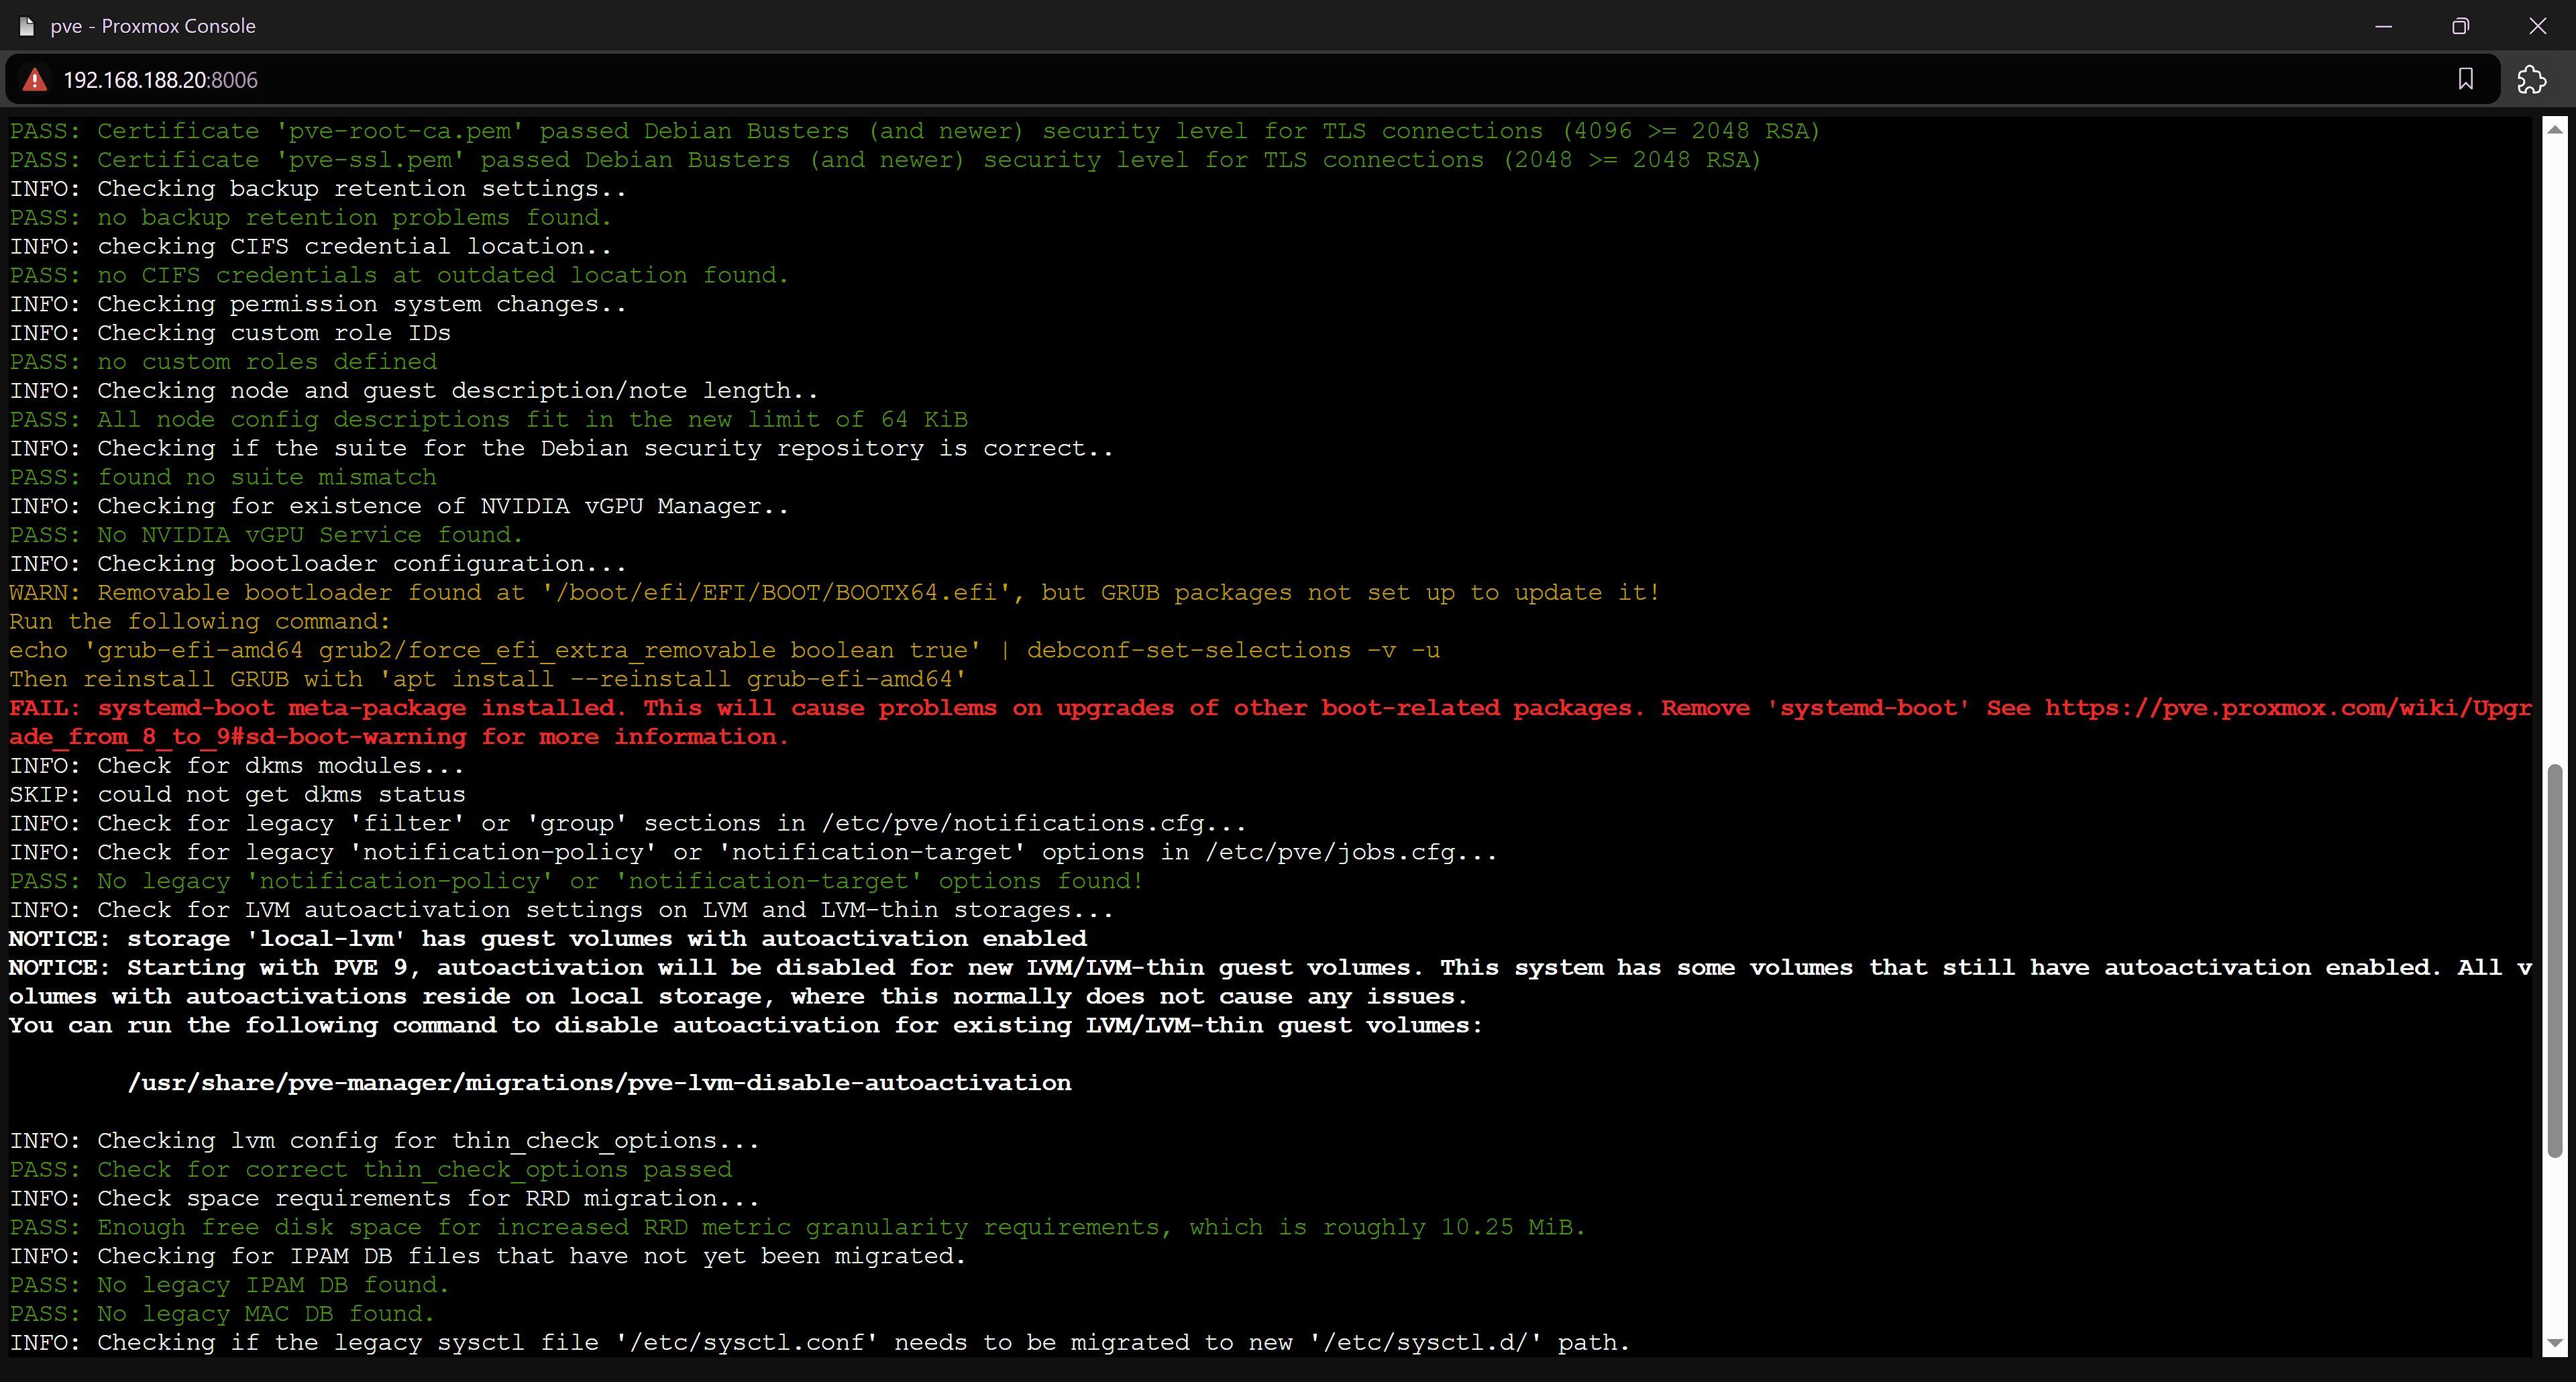Click the PASS: no backup retention problems line

(x=310, y=217)
